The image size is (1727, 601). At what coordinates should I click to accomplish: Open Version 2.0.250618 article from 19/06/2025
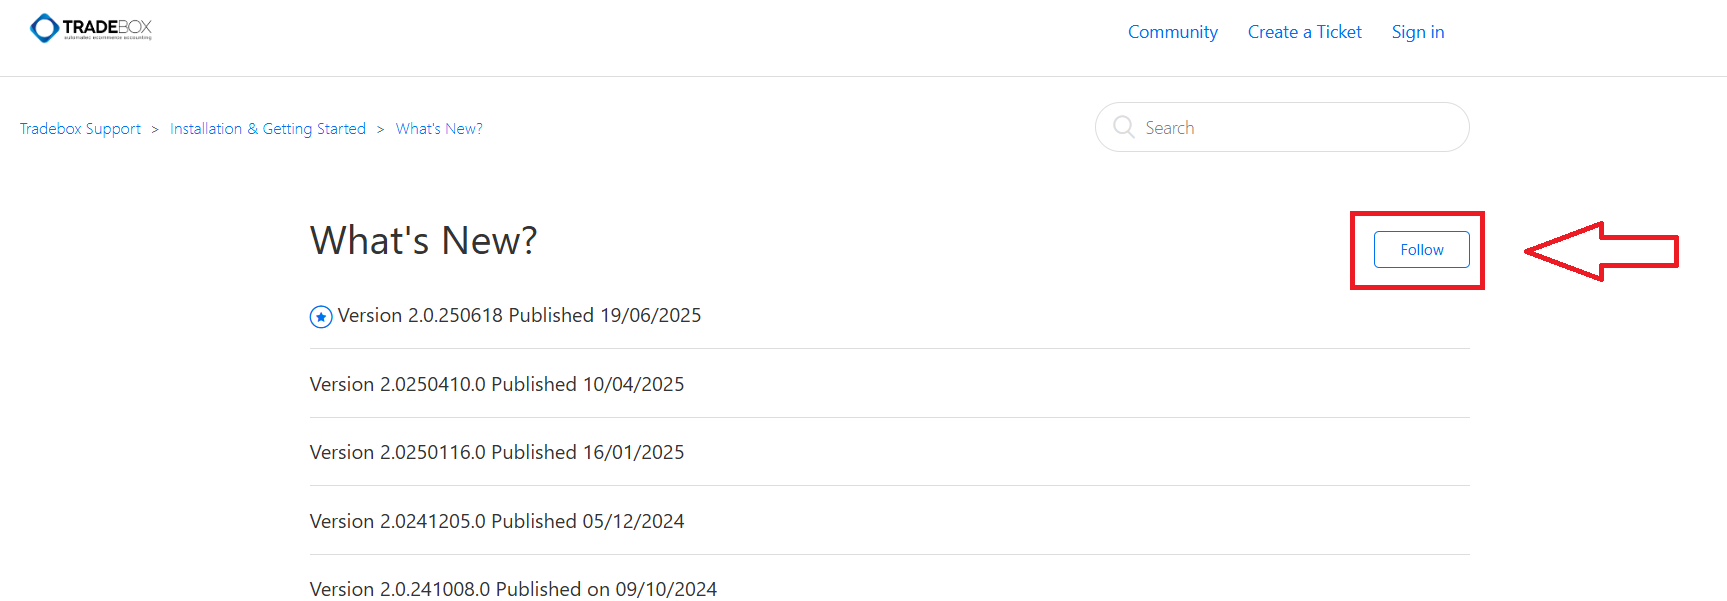(x=519, y=316)
